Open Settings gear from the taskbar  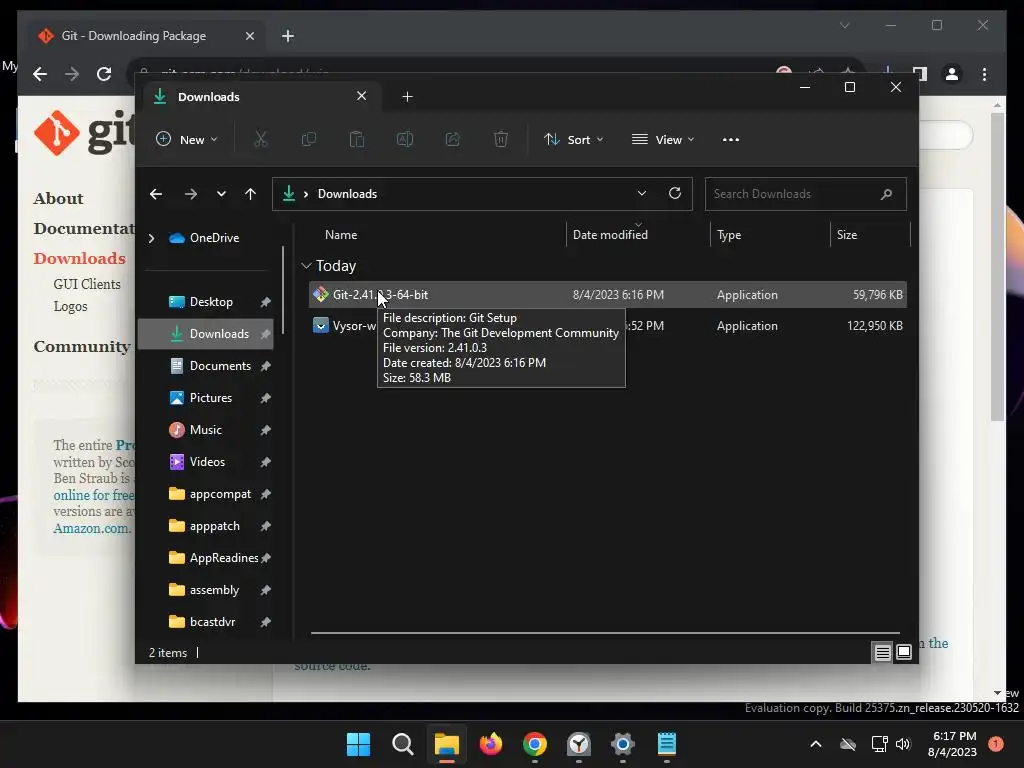(x=622, y=744)
